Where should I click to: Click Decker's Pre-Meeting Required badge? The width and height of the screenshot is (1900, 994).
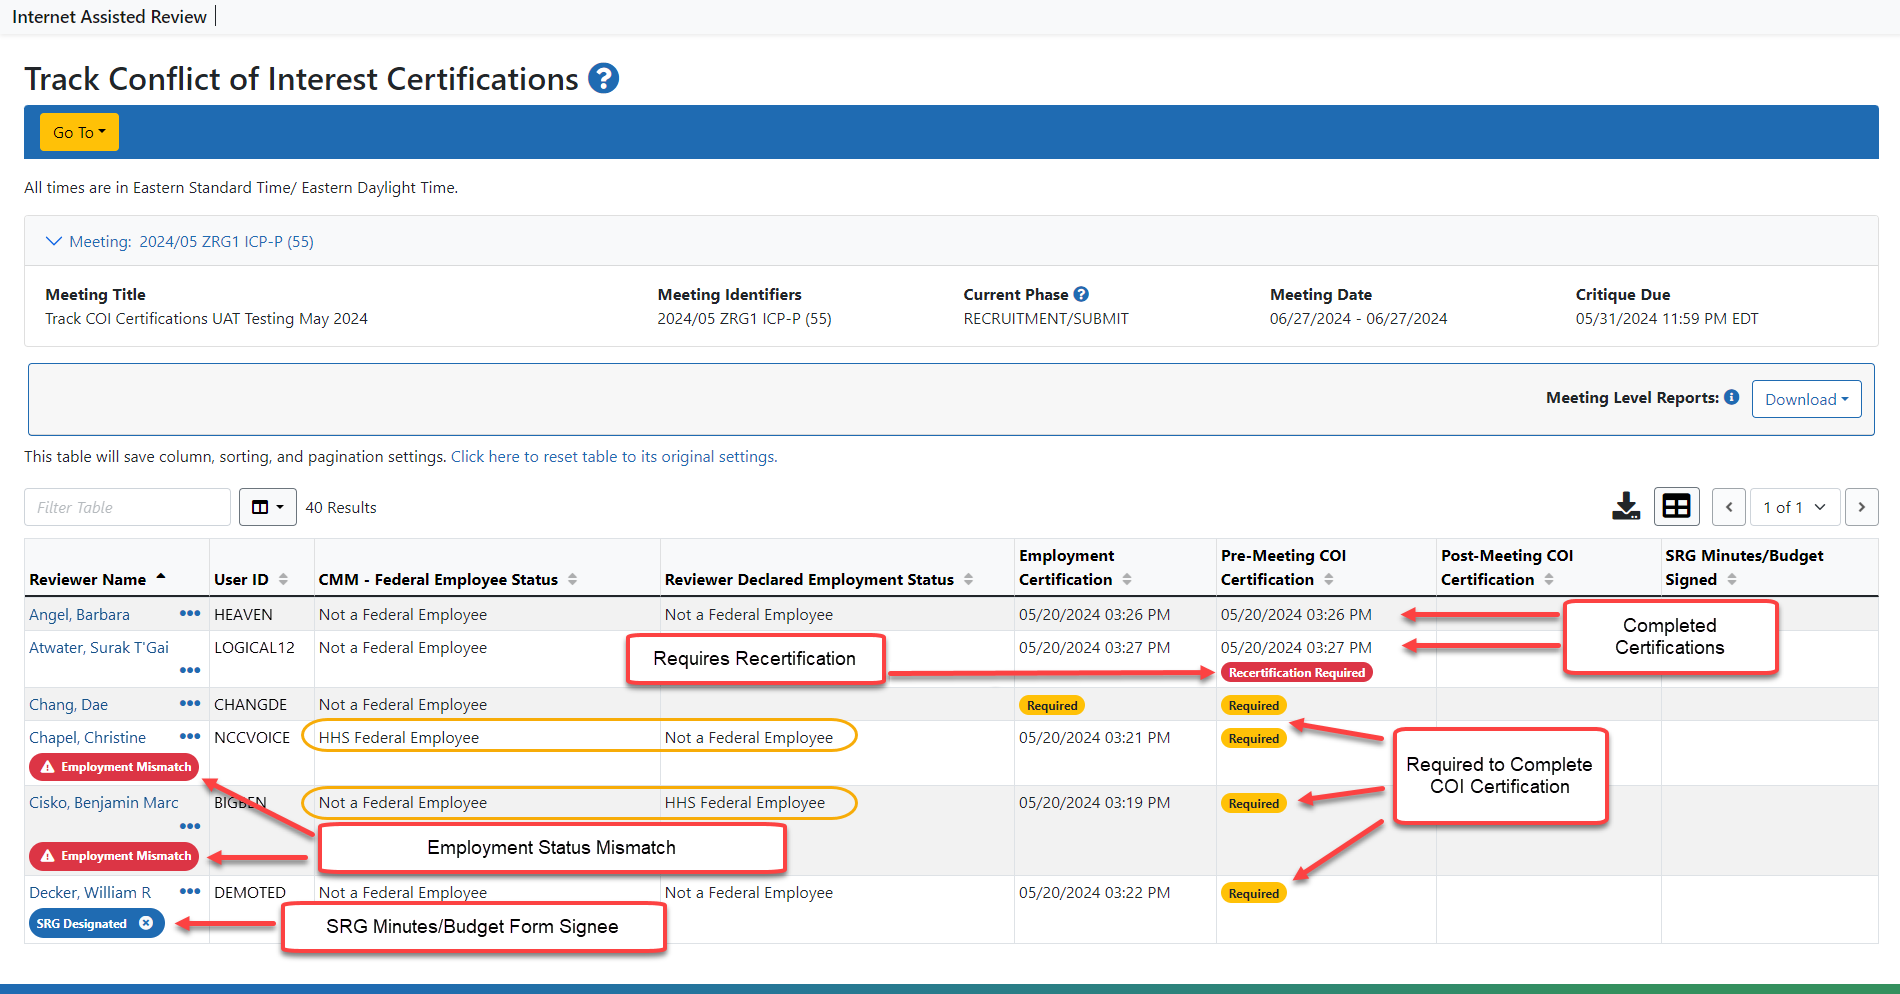[x=1254, y=893]
